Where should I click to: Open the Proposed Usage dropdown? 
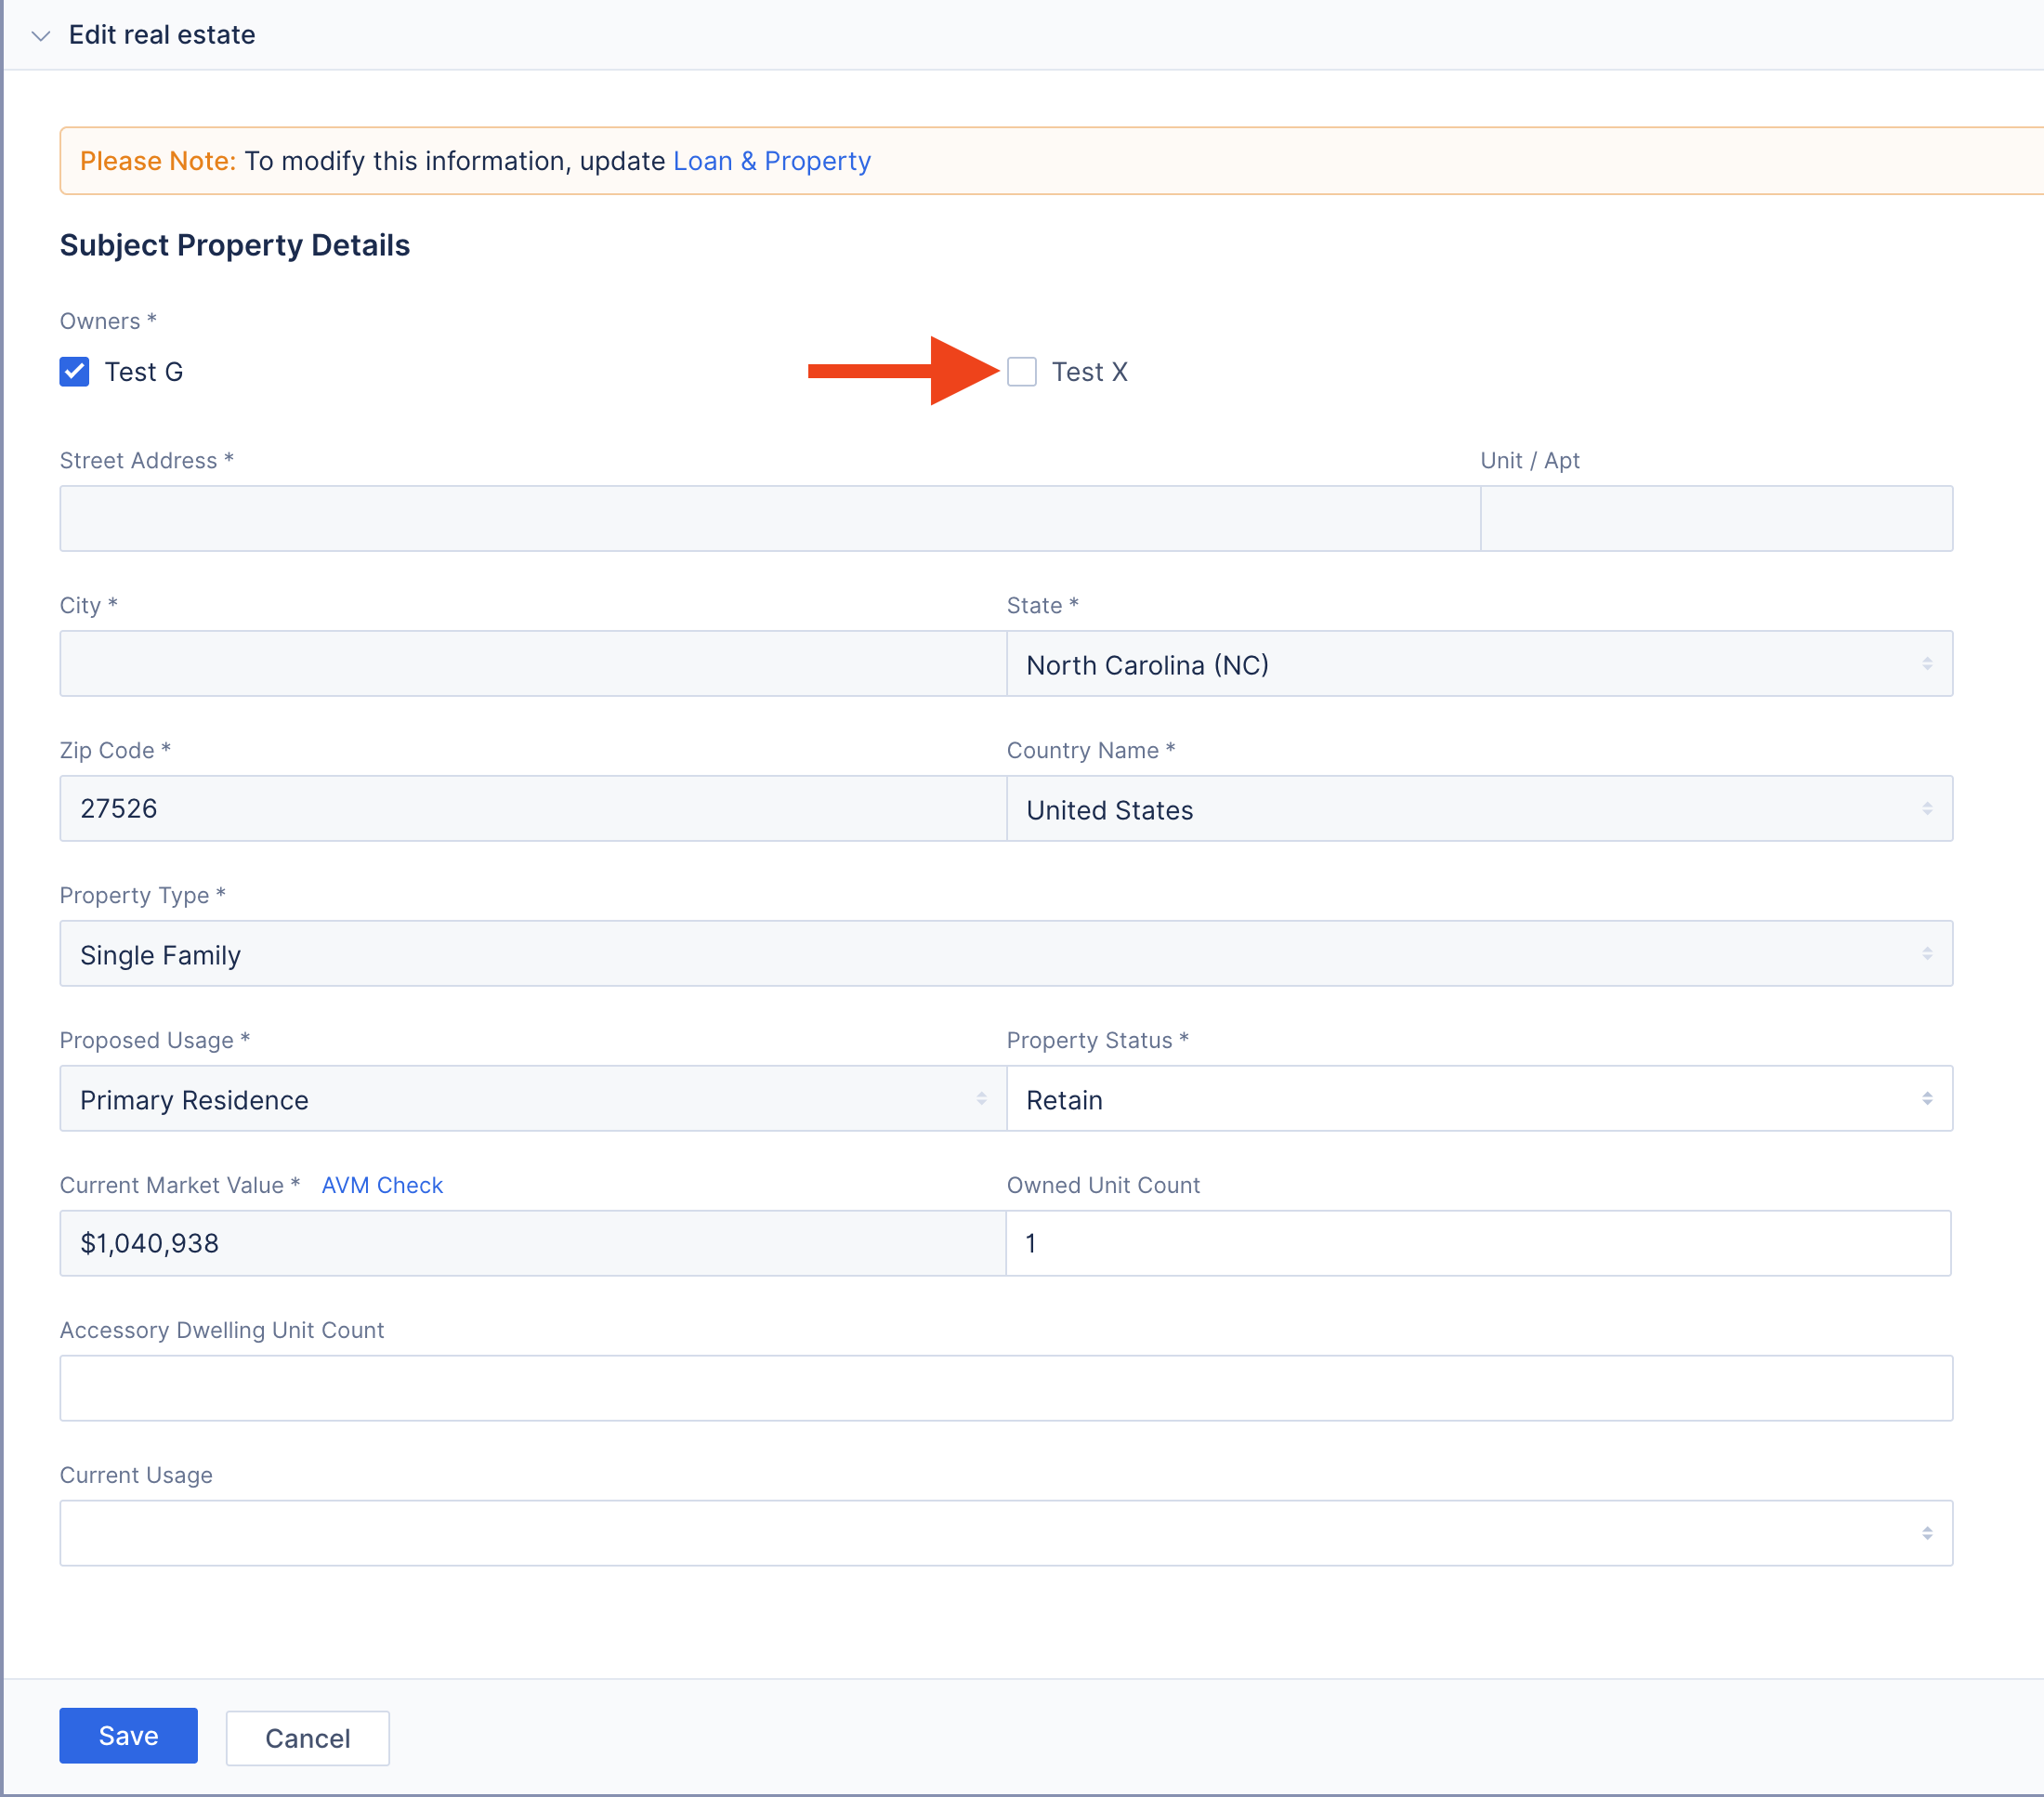pyautogui.click(x=530, y=1098)
